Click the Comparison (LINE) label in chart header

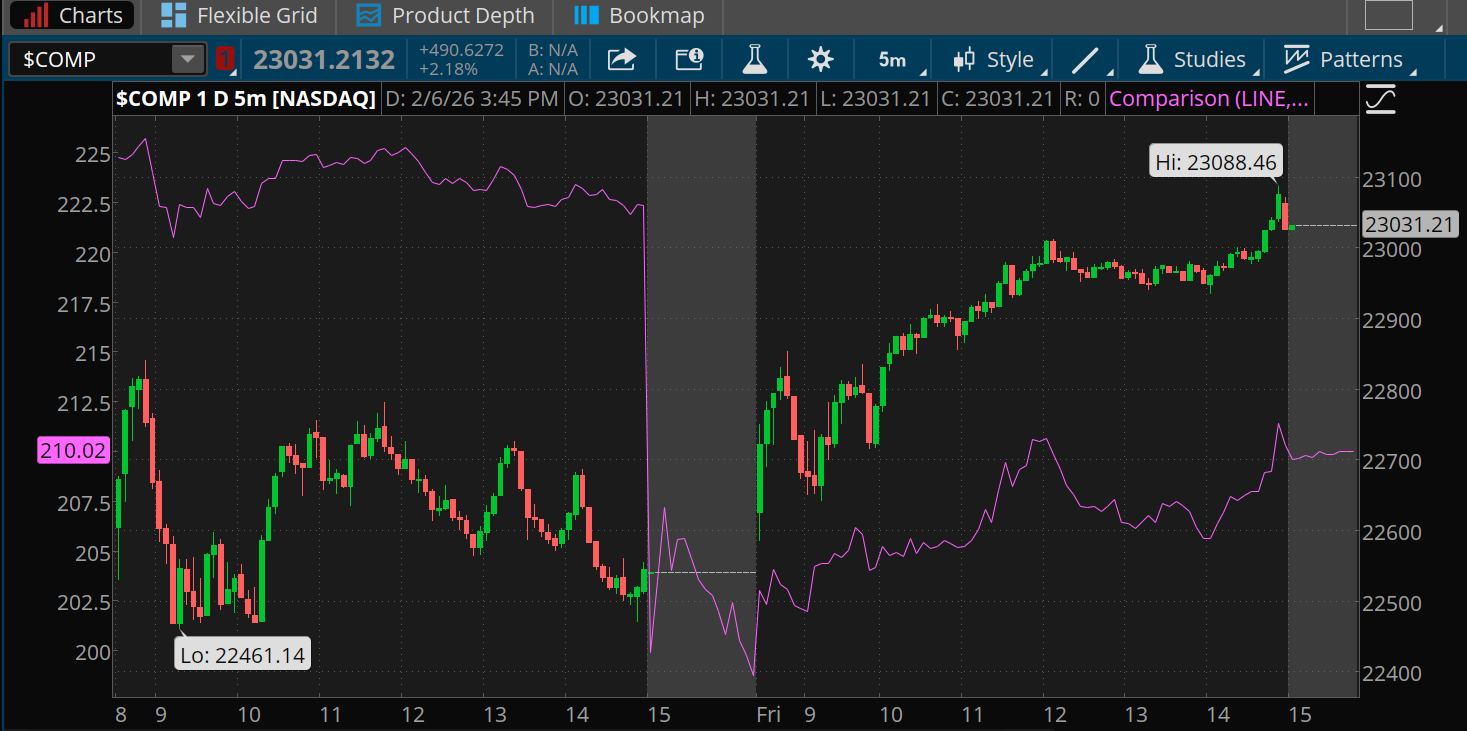[x=1208, y=98]
